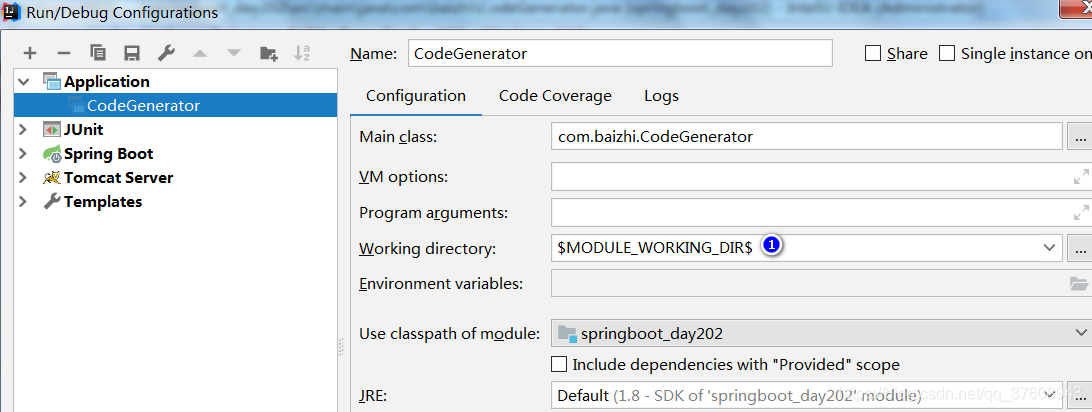Screen dimensions: 1092x412
Task: Sort configurations alphabetically
Action: point(302,54)
